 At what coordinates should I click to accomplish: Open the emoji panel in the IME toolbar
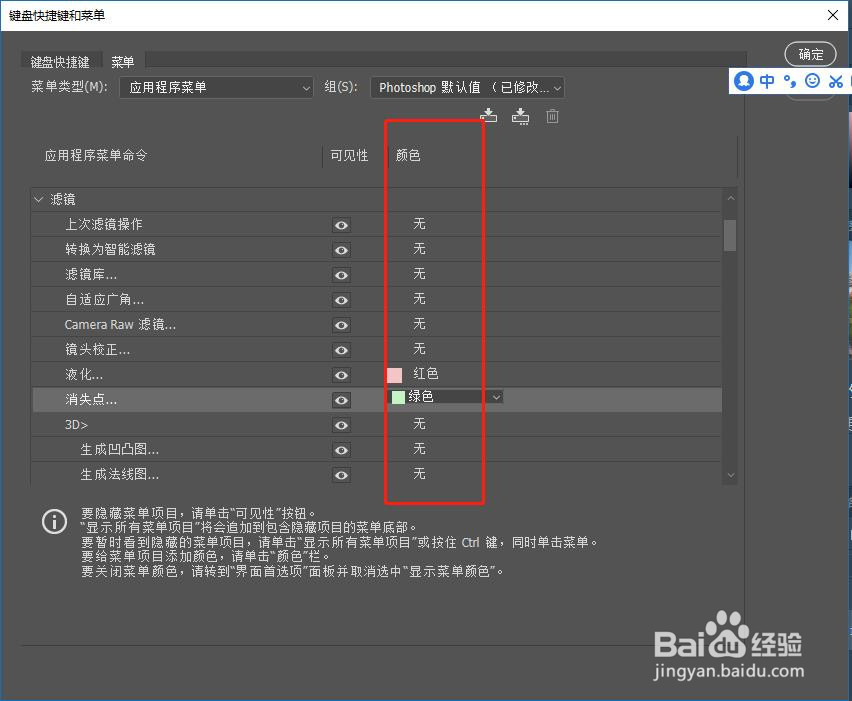click(813, 81)
